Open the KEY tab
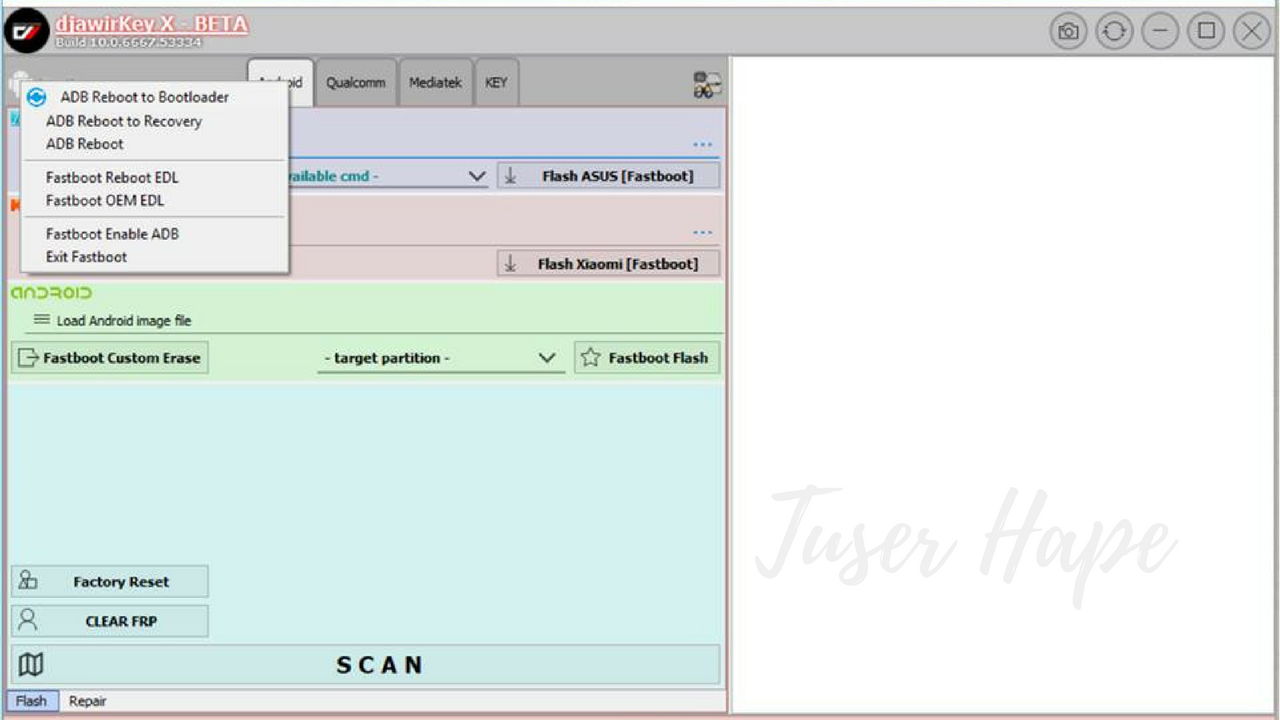This screenshot has width=1280, height=720. 496,83
